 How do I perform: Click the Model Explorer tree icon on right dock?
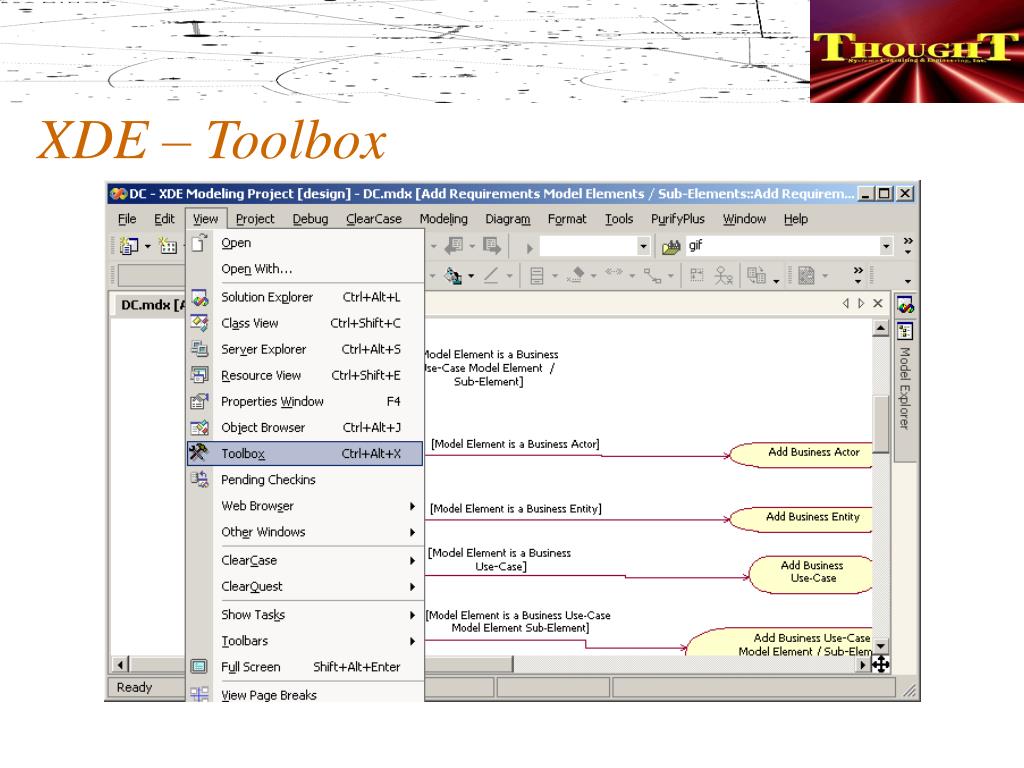coord(905,331)
